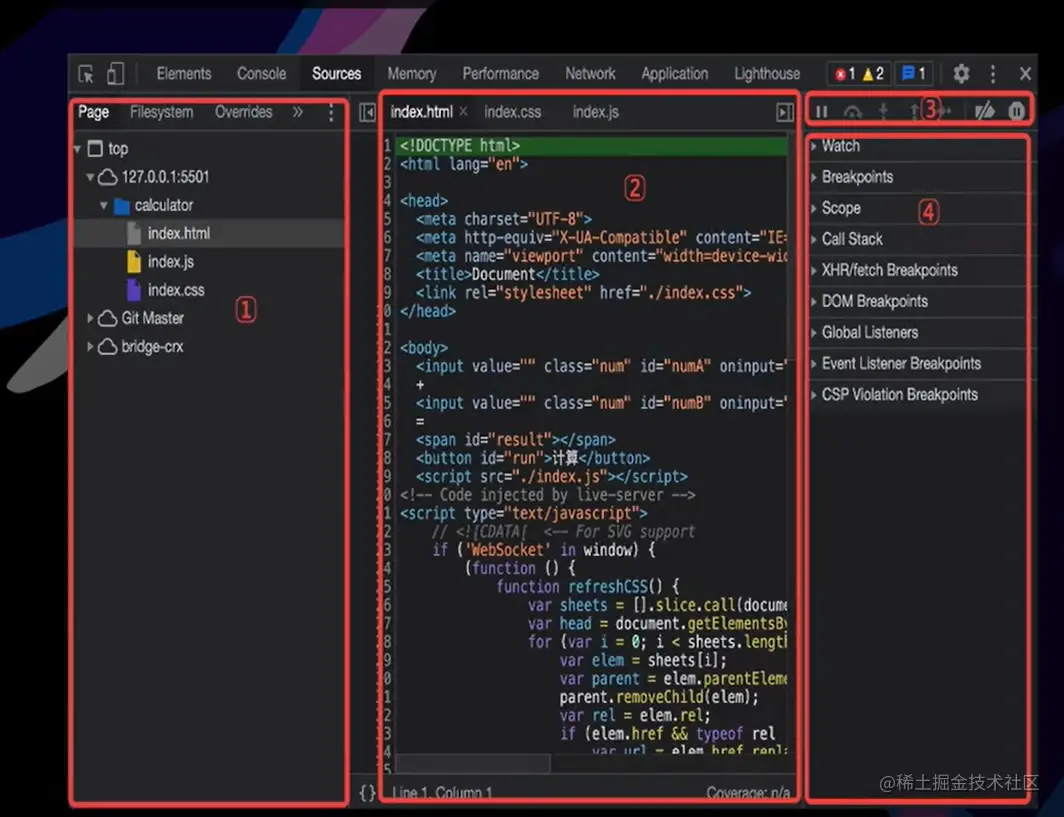Switch to the Memory tab

[x=412, y=74]
